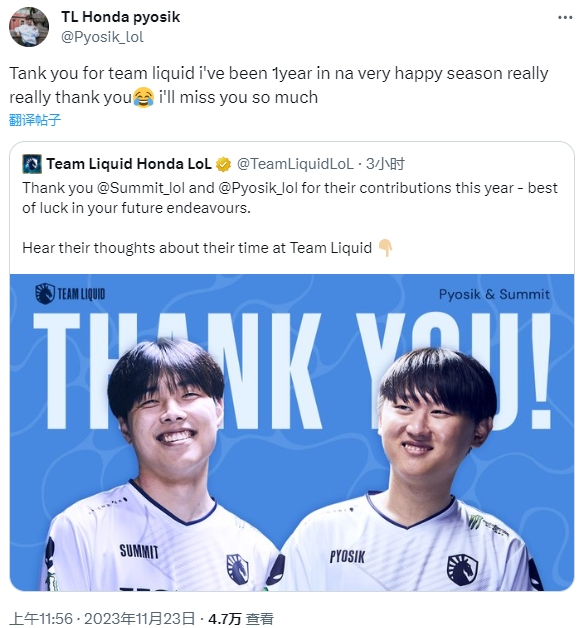580x628 pixels.
Task: Click the @Pyosik_lol mention in quoted tweet
Action: [258, 188]
